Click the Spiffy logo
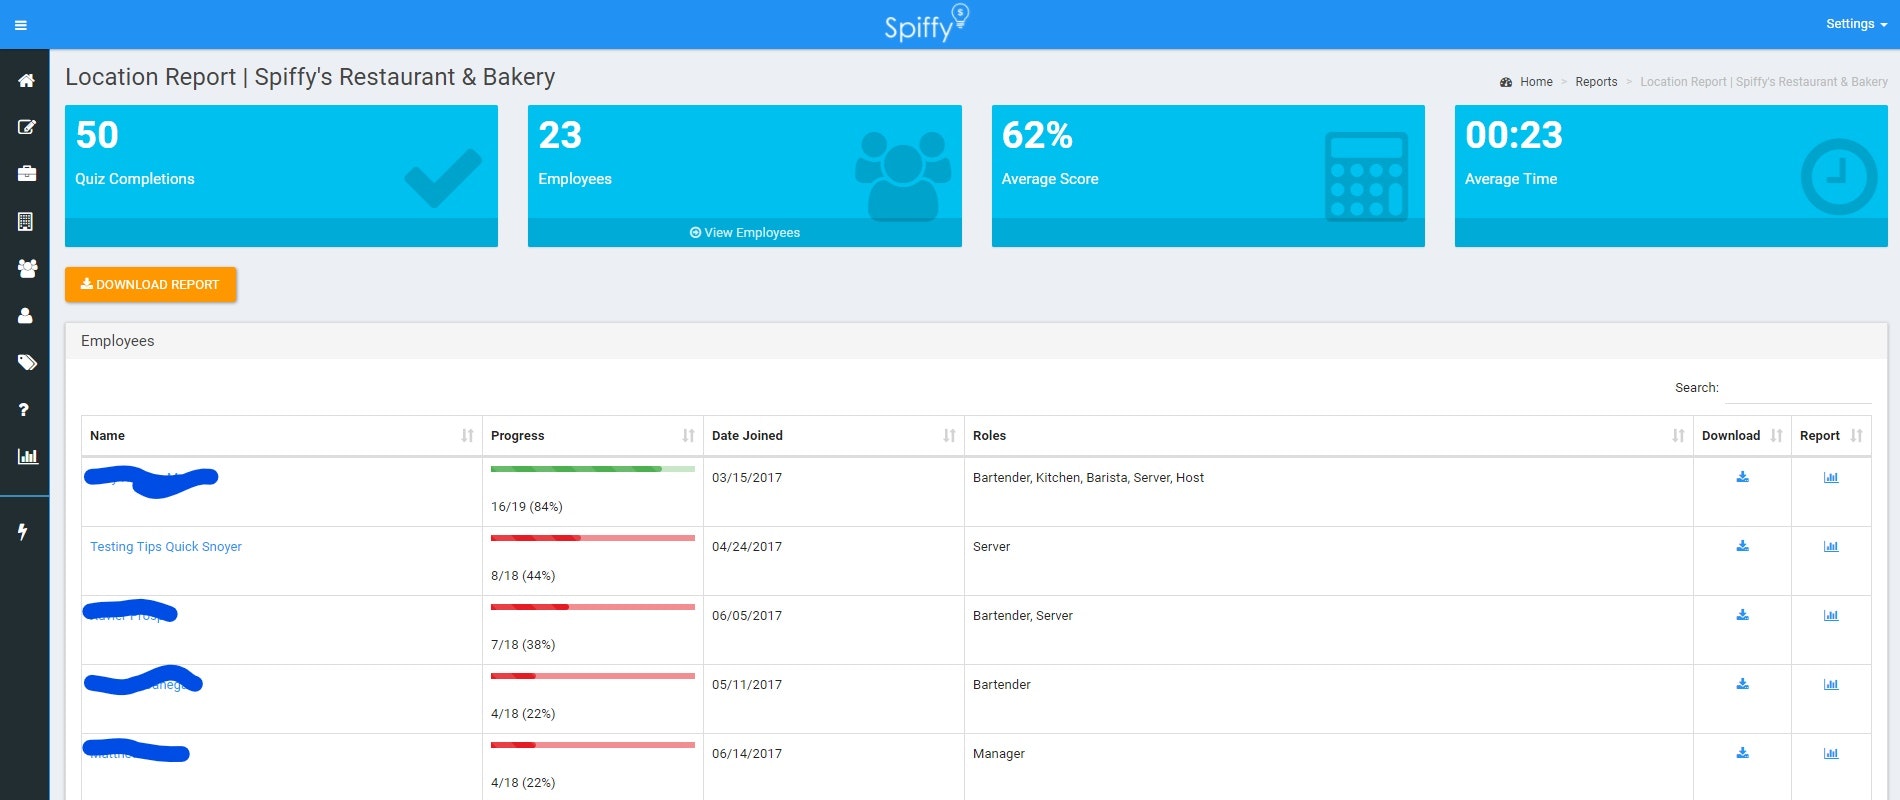Viewport: 1900px width, 800px height. [926, 23]
